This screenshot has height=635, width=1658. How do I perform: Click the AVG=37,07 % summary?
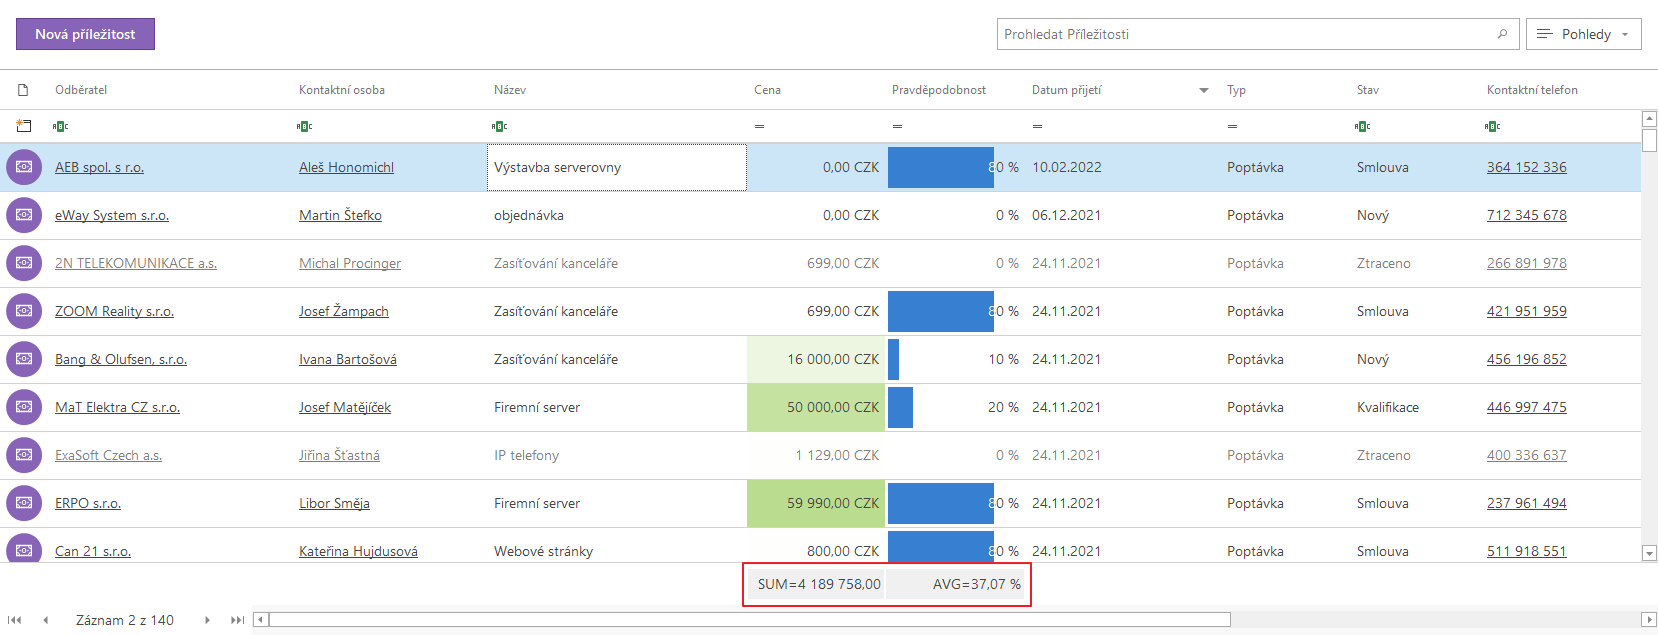[x=958, y=584]
